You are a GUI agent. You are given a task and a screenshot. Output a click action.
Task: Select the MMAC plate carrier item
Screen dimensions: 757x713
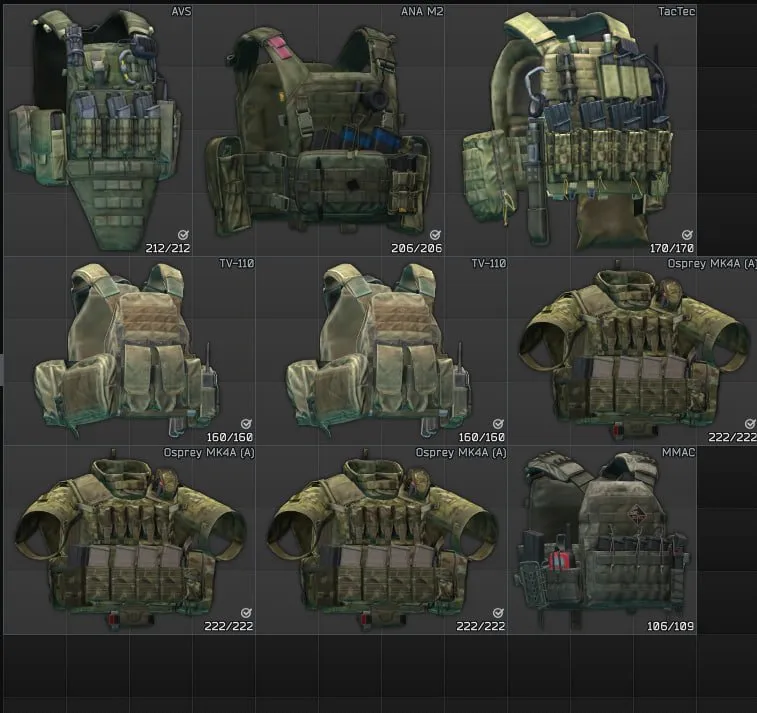602,540
